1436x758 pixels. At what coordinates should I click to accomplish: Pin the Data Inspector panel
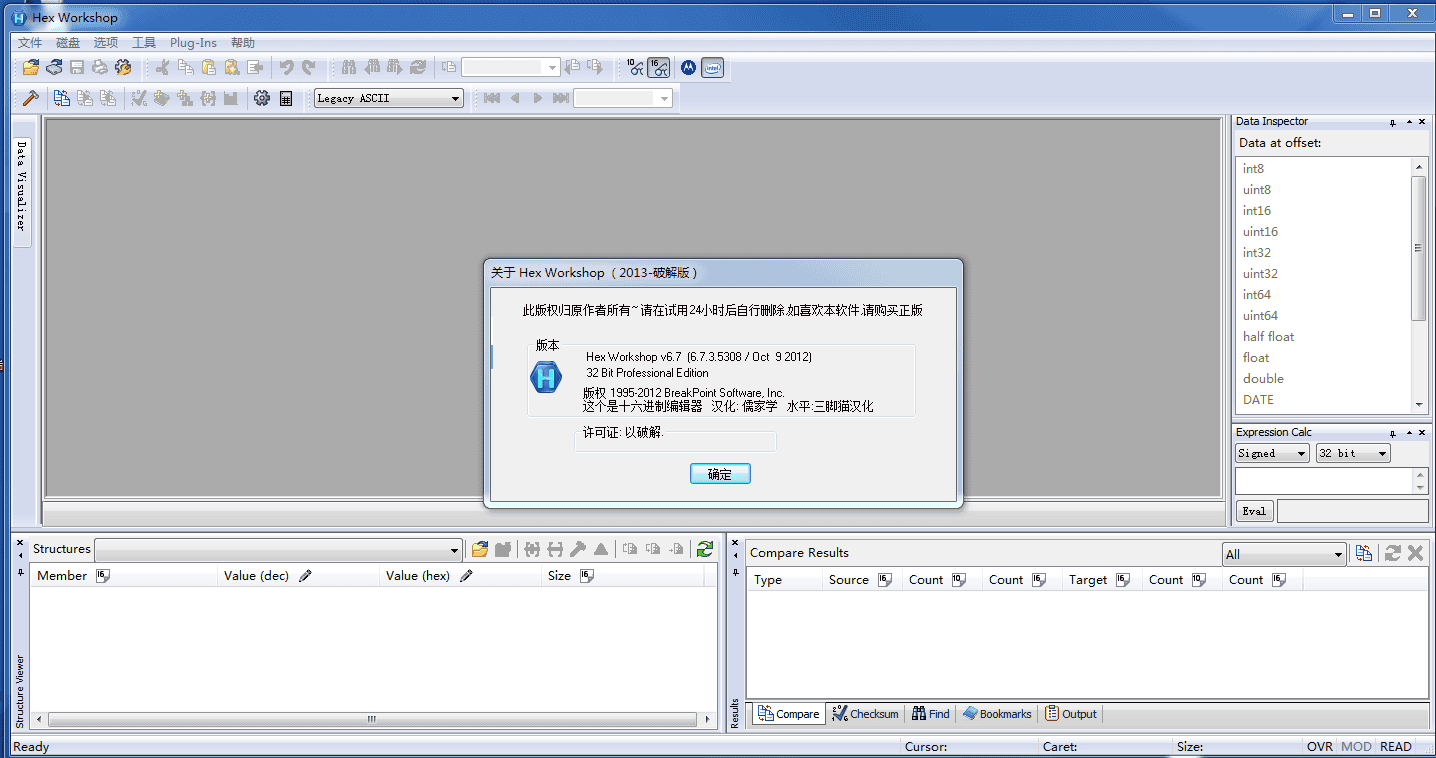click(1392, 122)
